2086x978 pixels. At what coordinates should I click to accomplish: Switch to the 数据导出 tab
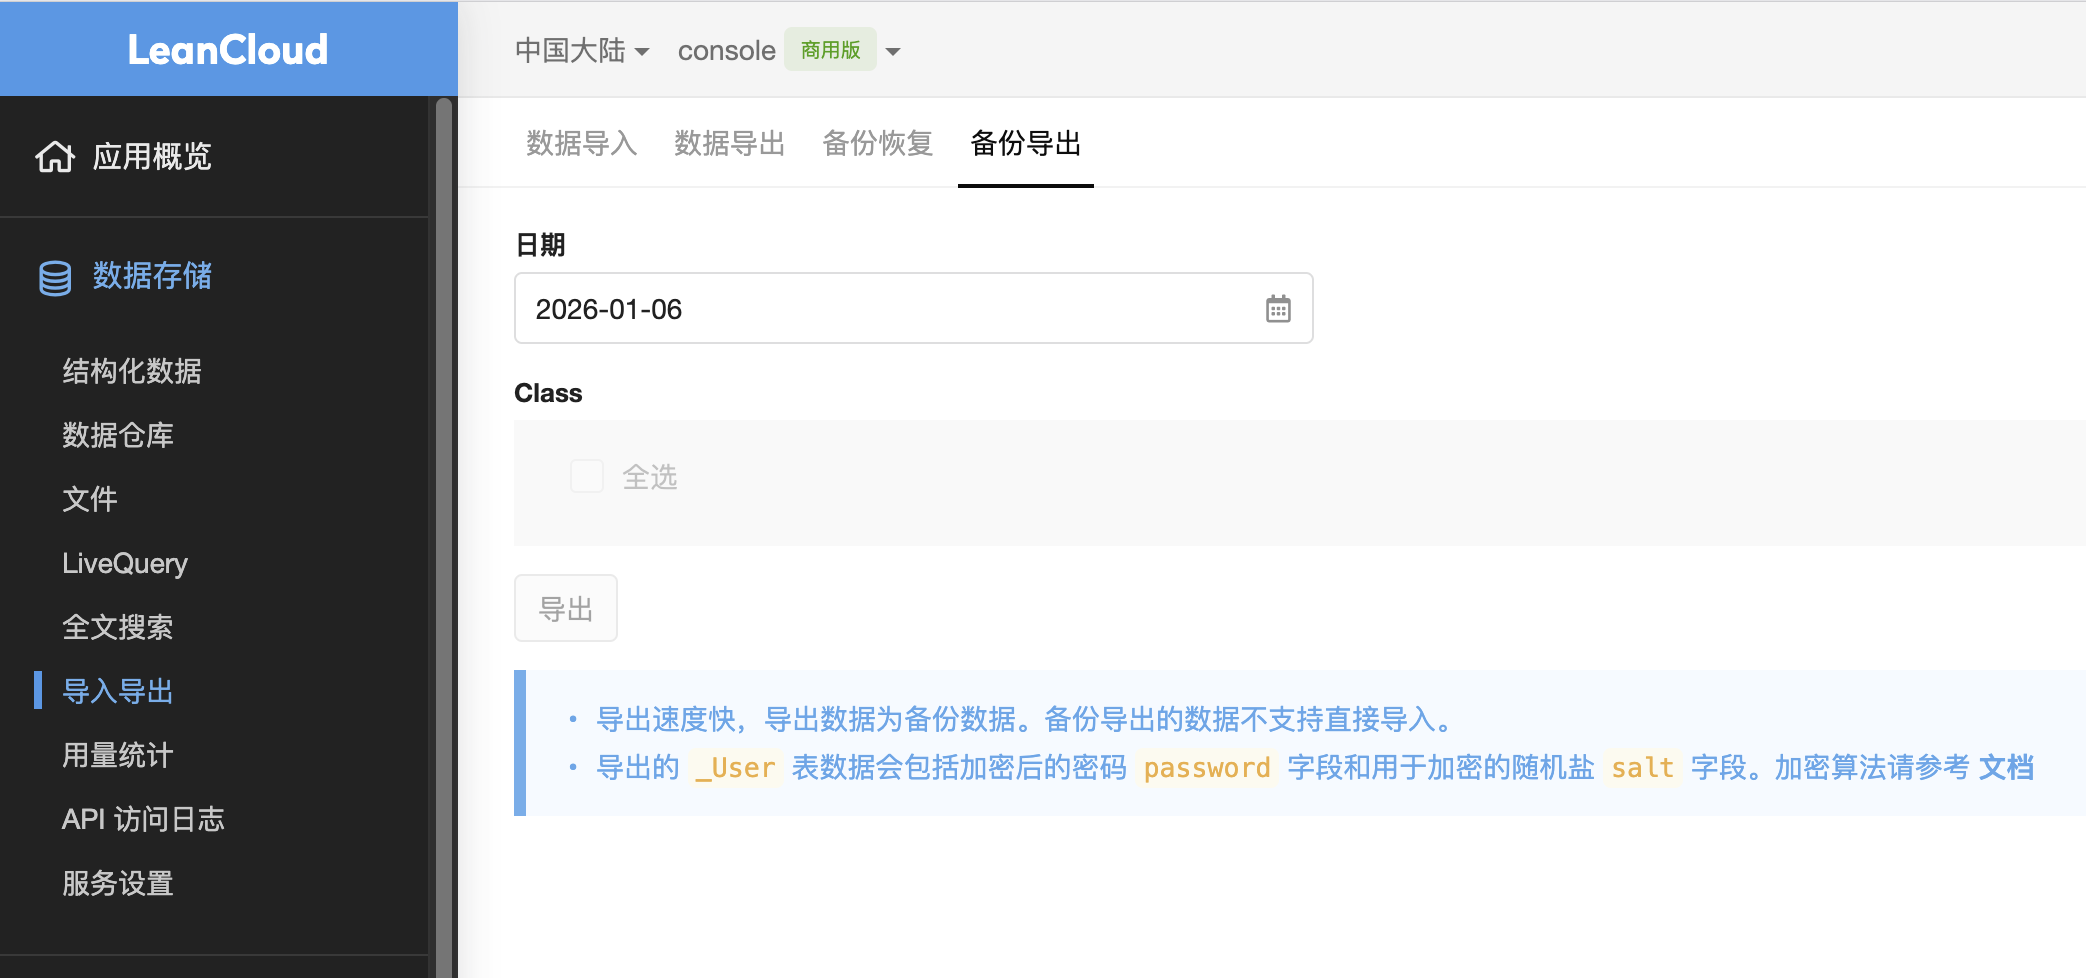click(x=729, y=143)
